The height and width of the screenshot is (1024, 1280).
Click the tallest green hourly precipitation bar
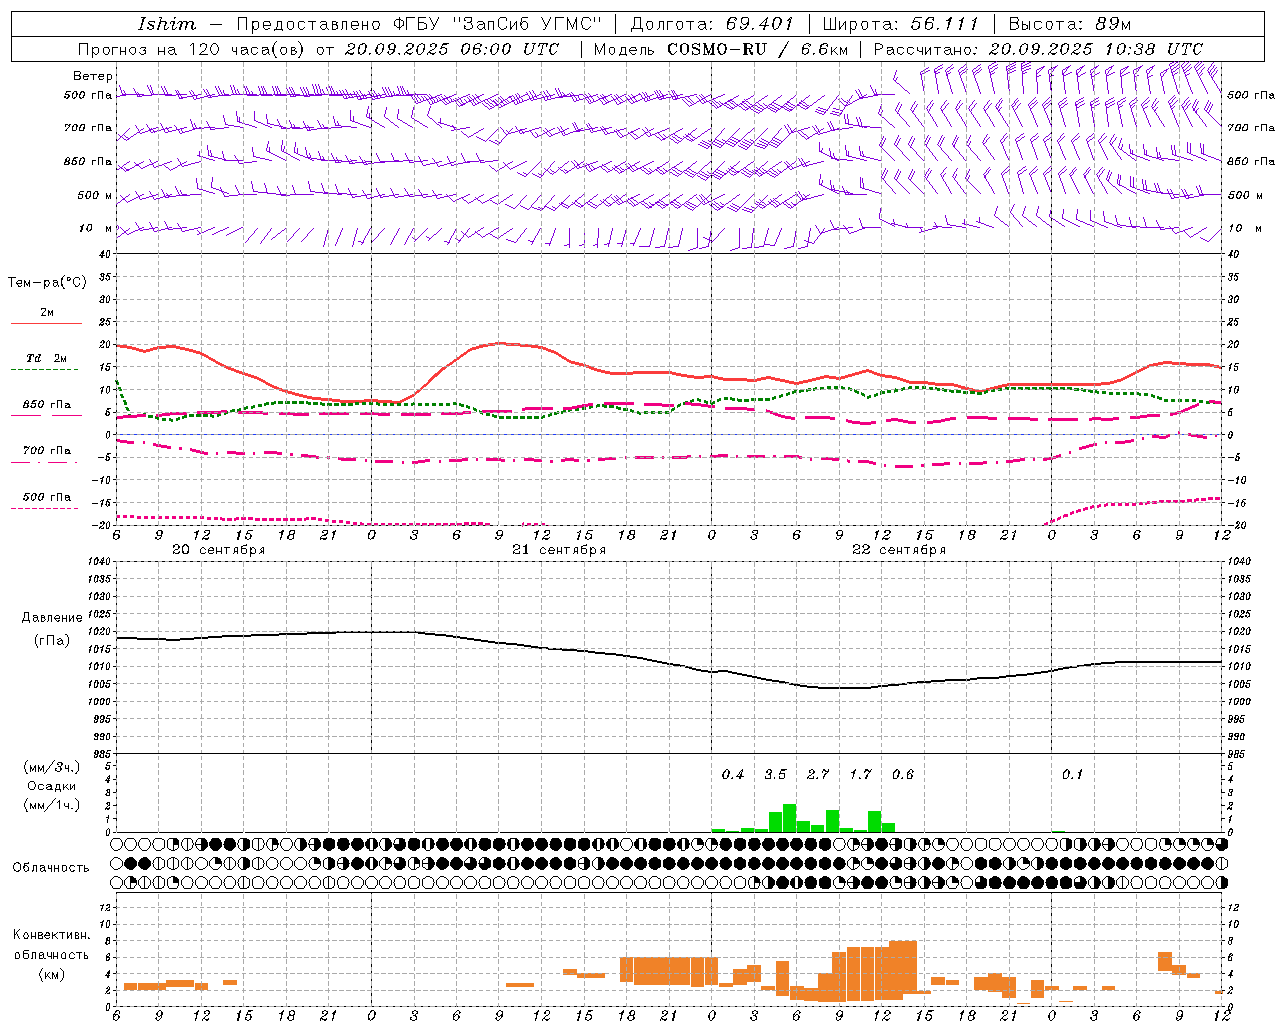point(789,818)
